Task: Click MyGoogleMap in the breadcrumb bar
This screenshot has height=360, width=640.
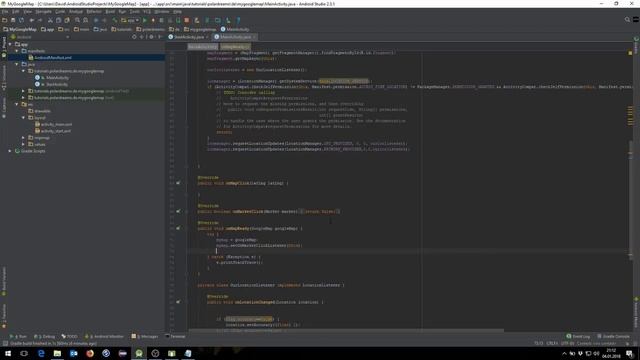Action: pyautogui.click(x=20, y=29)
